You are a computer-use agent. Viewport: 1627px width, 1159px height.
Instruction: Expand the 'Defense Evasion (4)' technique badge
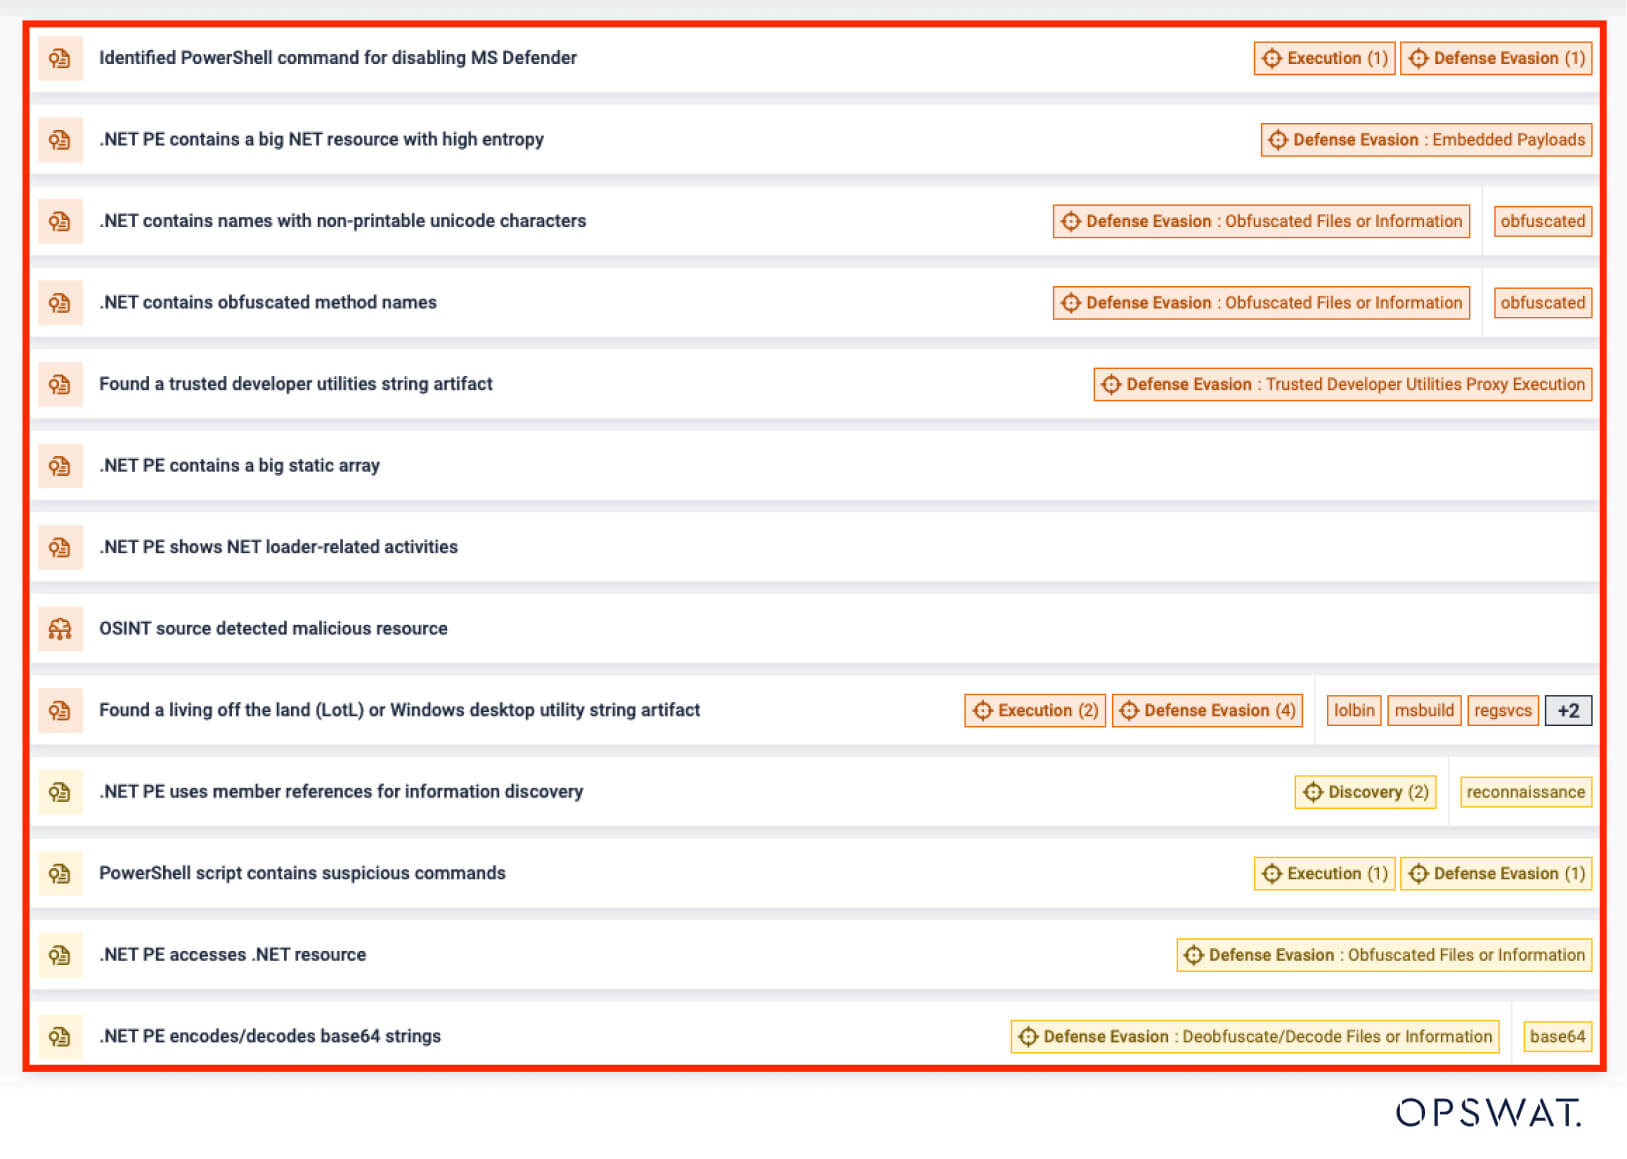pos(1207,710)
